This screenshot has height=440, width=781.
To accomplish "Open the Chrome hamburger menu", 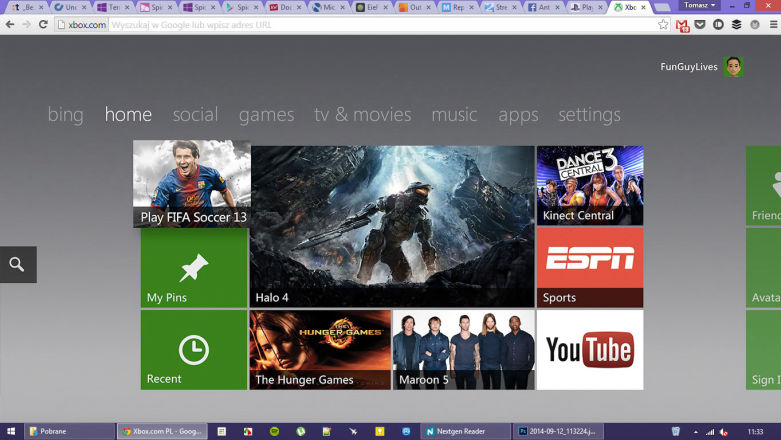I will pyautogui.click(x=773, y=24).
